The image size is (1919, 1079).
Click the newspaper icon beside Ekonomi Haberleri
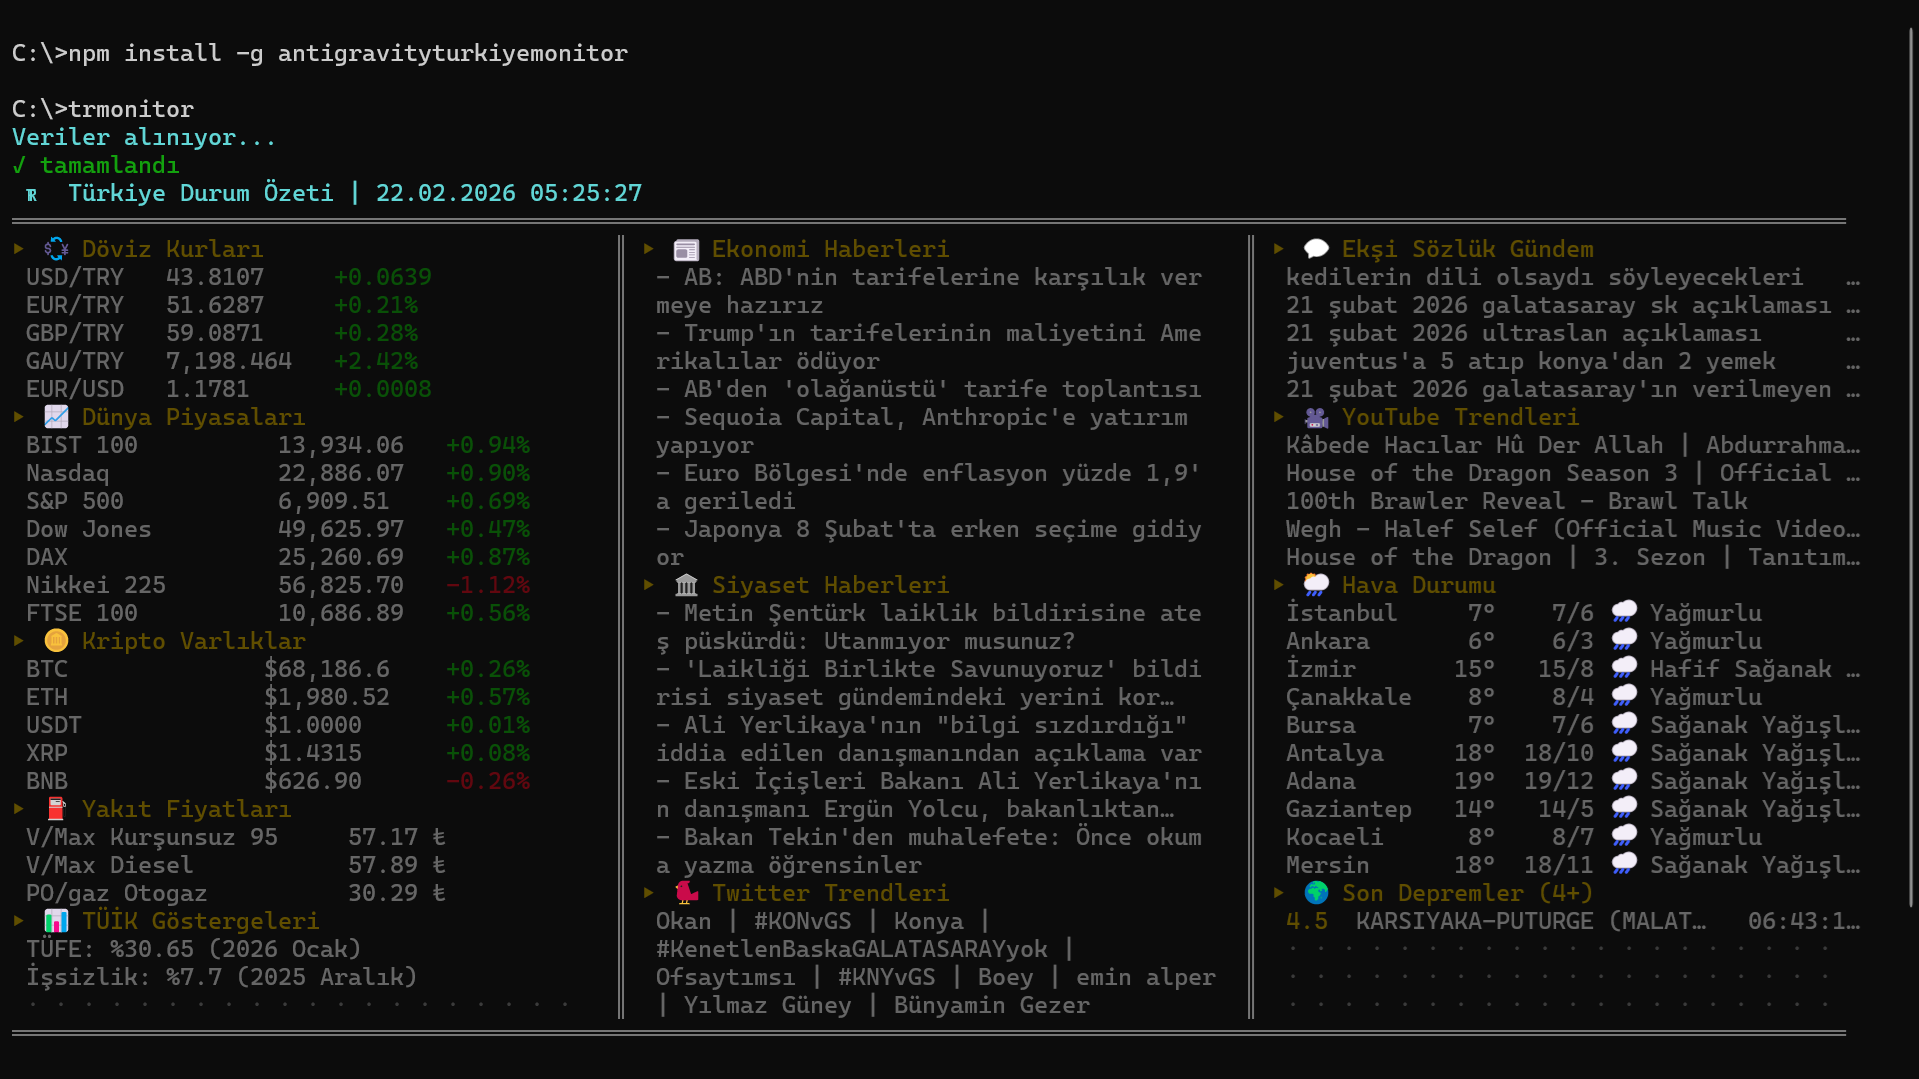pos(686,249)
